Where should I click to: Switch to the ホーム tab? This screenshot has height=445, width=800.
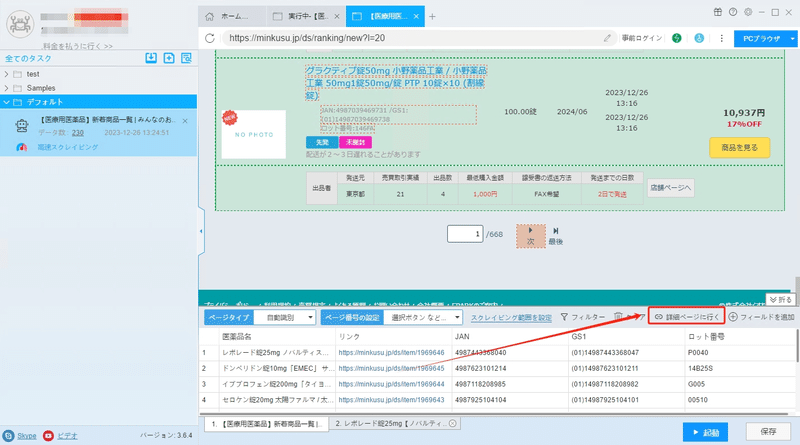tap(232, 16)
